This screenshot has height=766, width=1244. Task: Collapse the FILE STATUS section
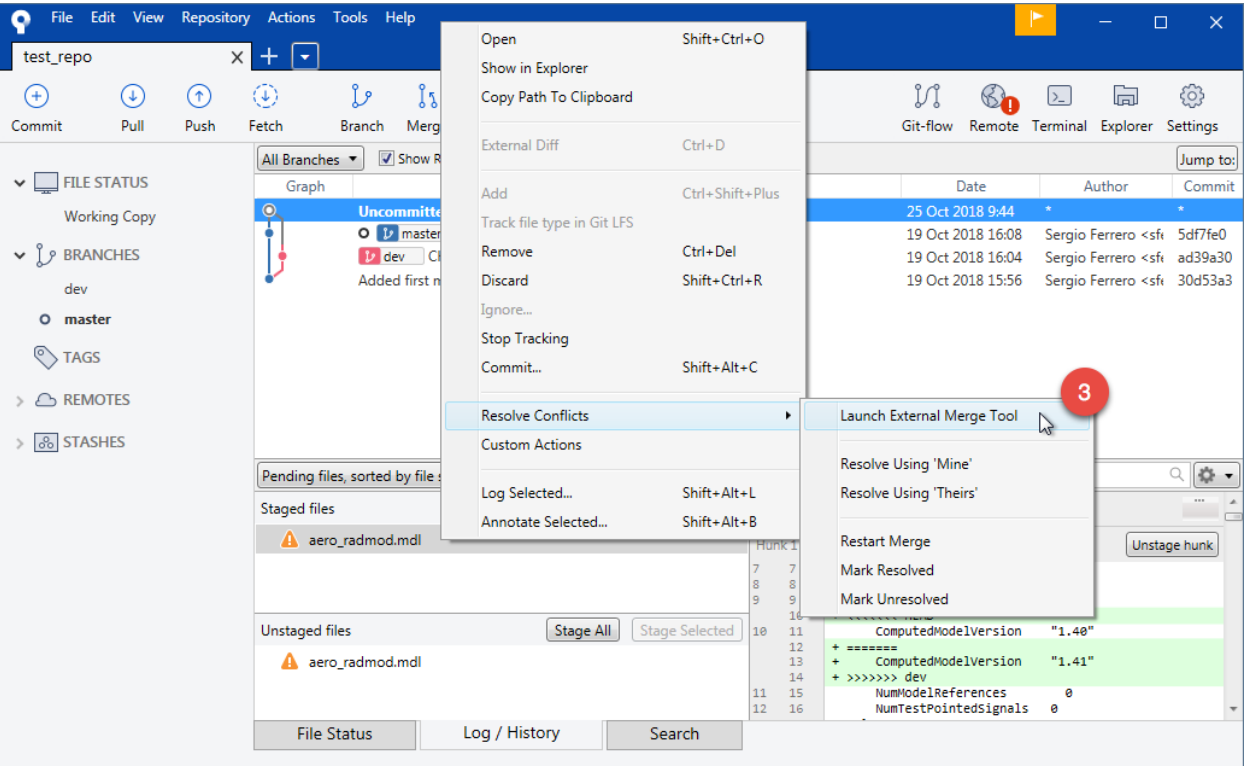[19, 183]
